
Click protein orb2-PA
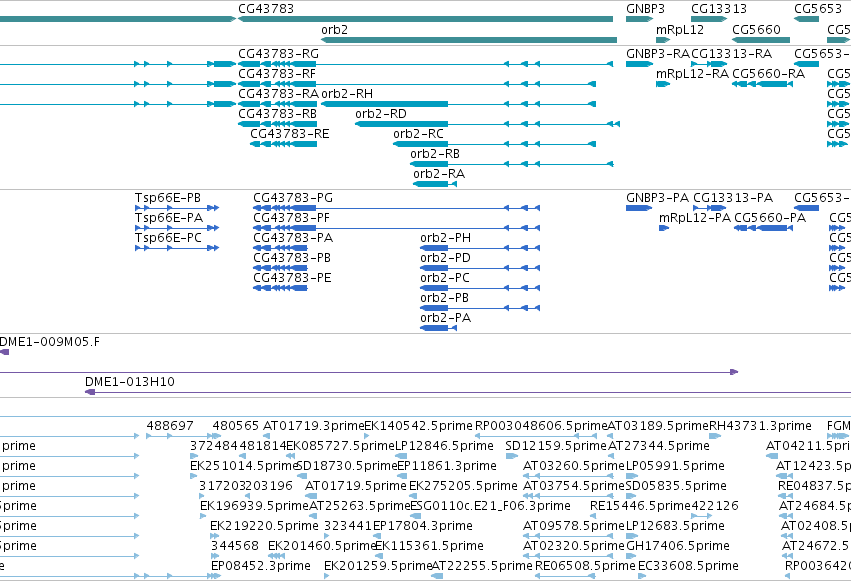(x=446, y=318)
